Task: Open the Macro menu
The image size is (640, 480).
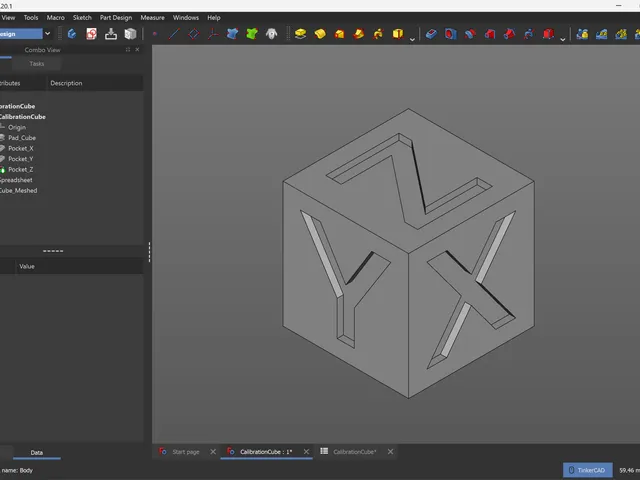Action: [56, 18]
